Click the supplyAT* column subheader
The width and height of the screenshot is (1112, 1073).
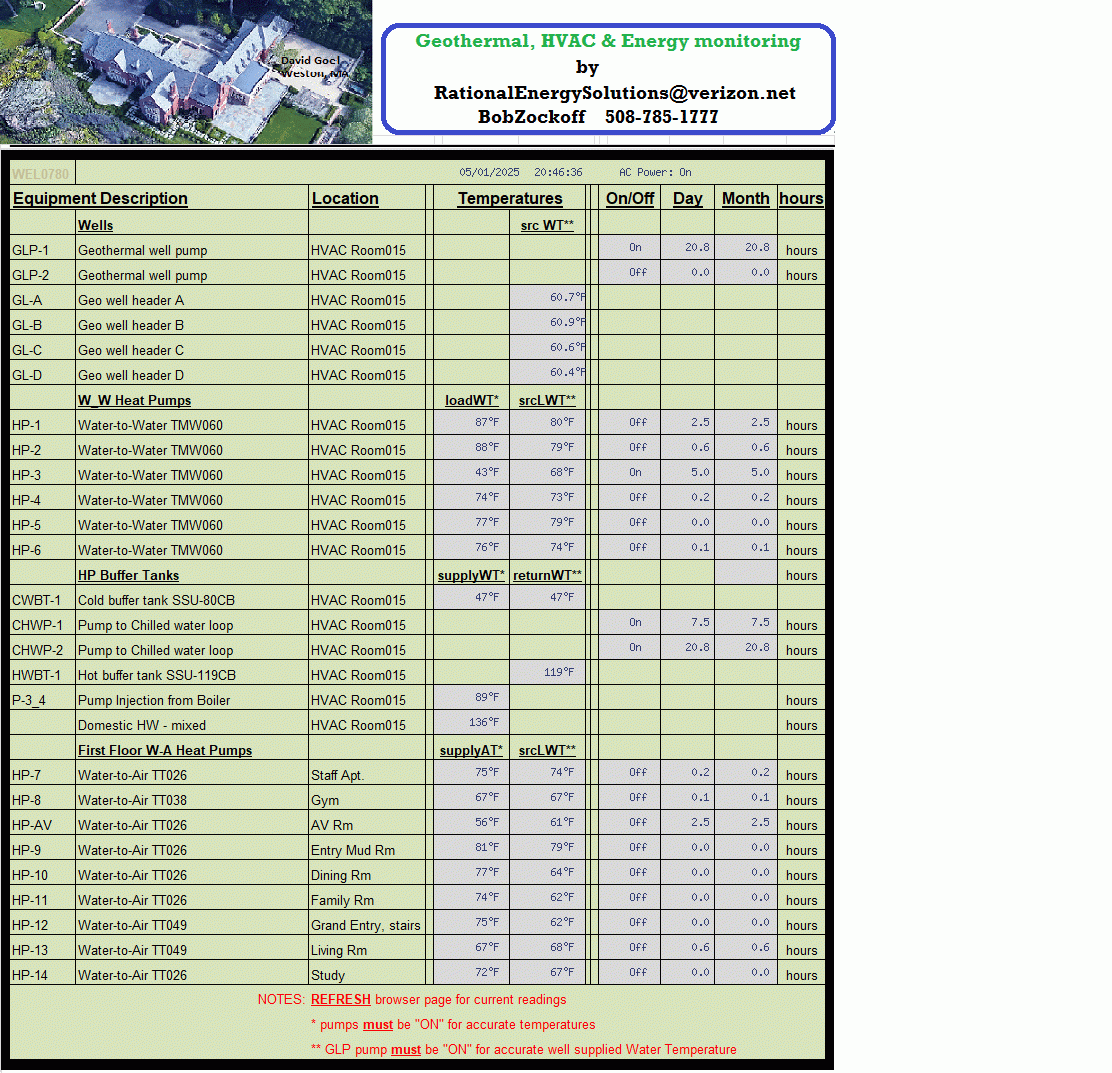[x=471, y=750]
